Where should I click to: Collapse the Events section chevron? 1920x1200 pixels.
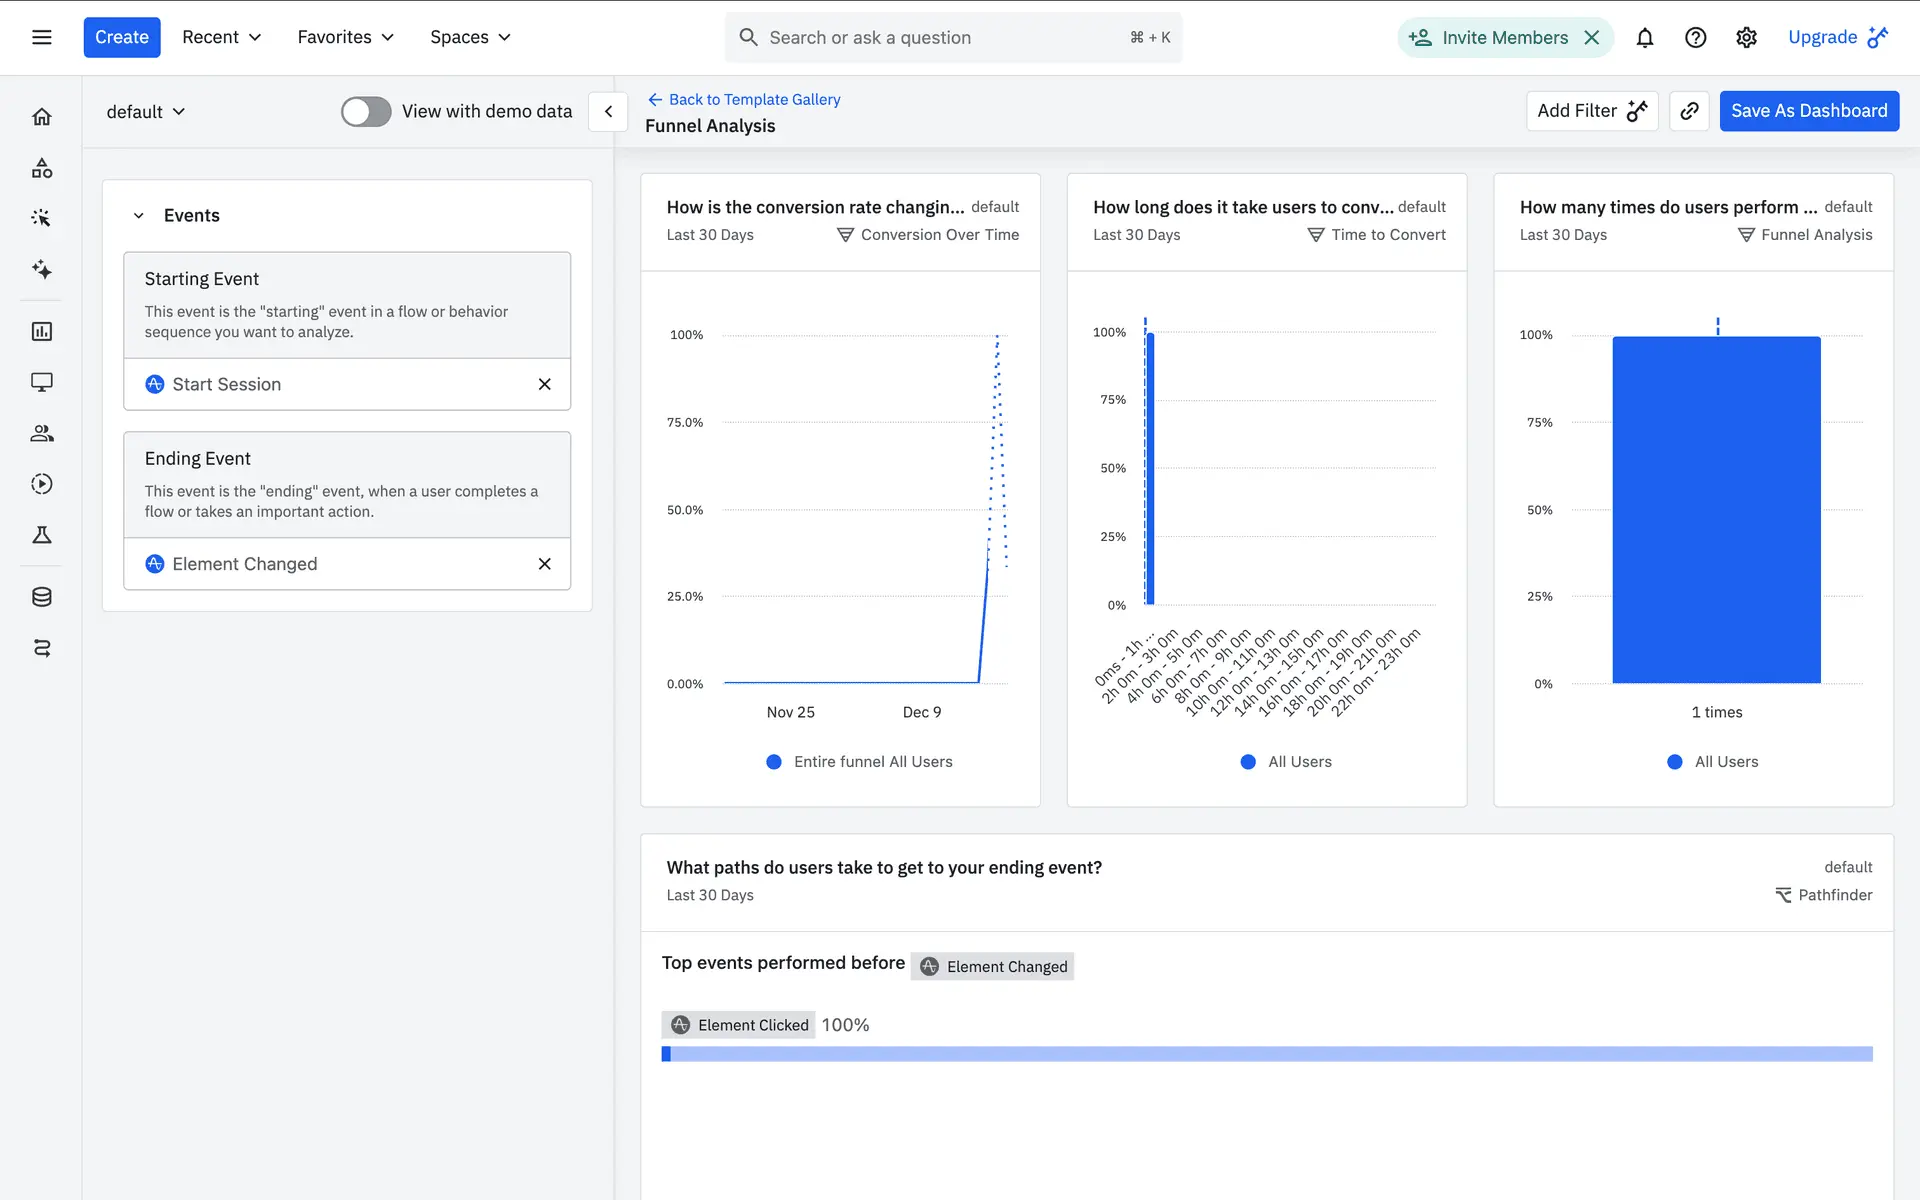point(139,216)
